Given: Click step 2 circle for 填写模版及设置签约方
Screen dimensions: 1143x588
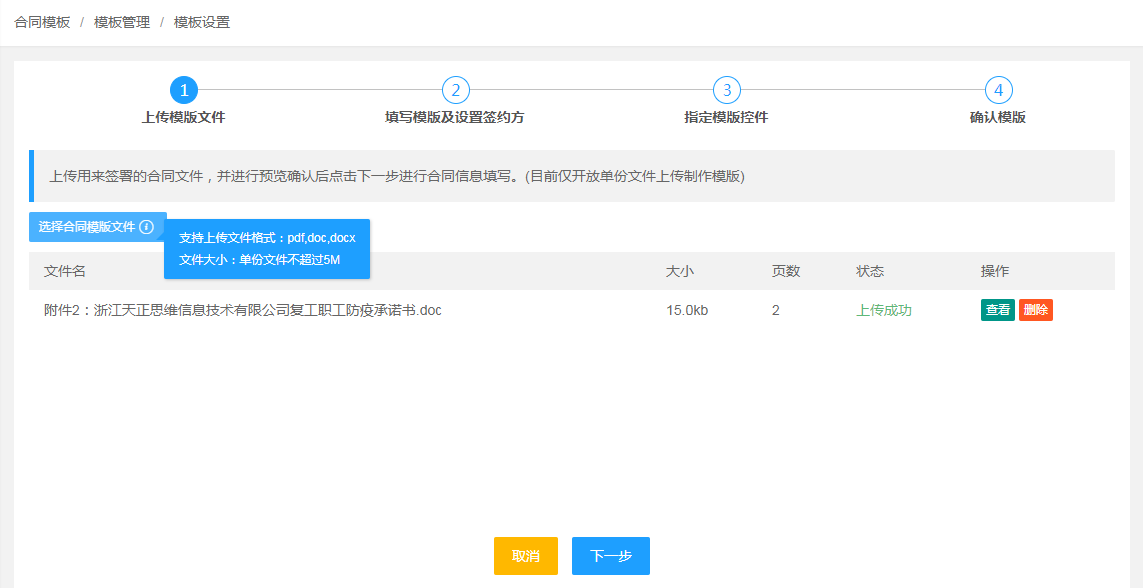Looking at the screenshot, I should point(456,88).
